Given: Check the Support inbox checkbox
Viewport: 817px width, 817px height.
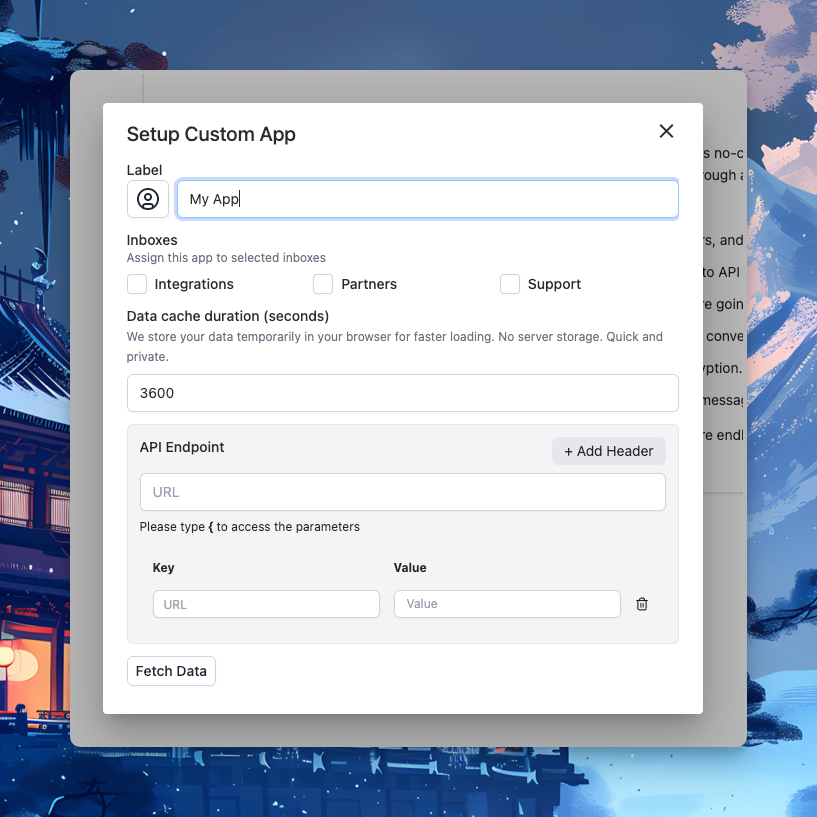Looking at the screenshot, I should 510,284.
